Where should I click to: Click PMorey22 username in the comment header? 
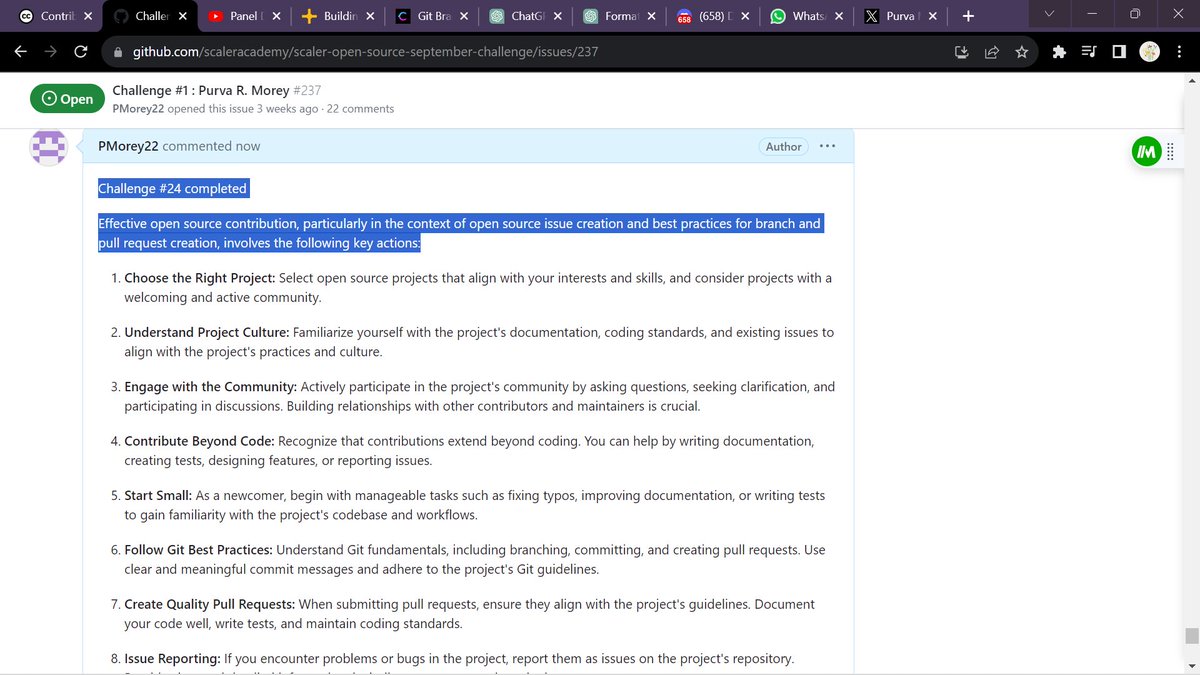(x=128, y=146)
